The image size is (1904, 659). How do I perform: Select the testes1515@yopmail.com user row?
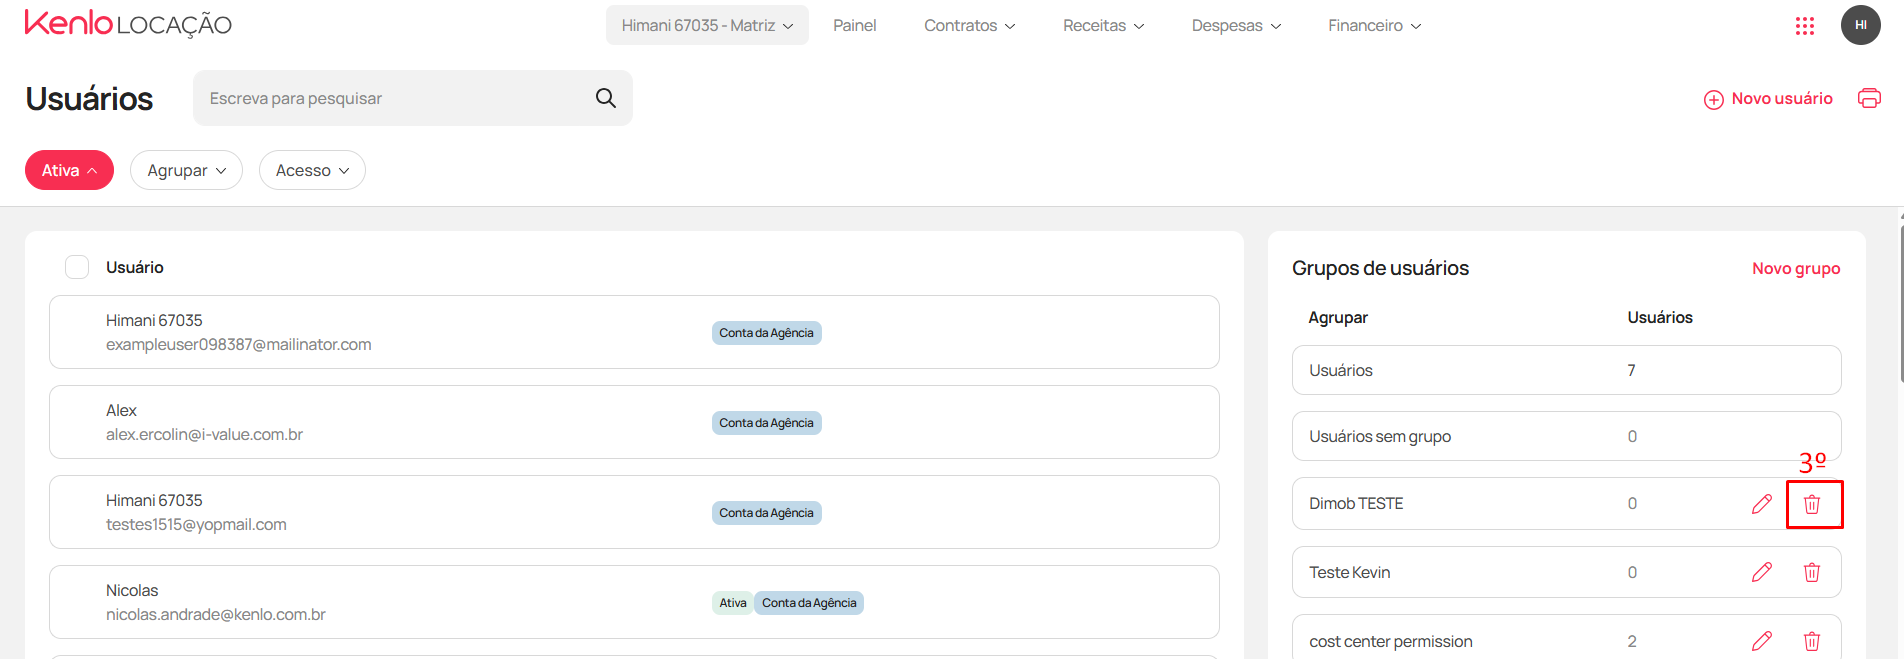point(634,512)
